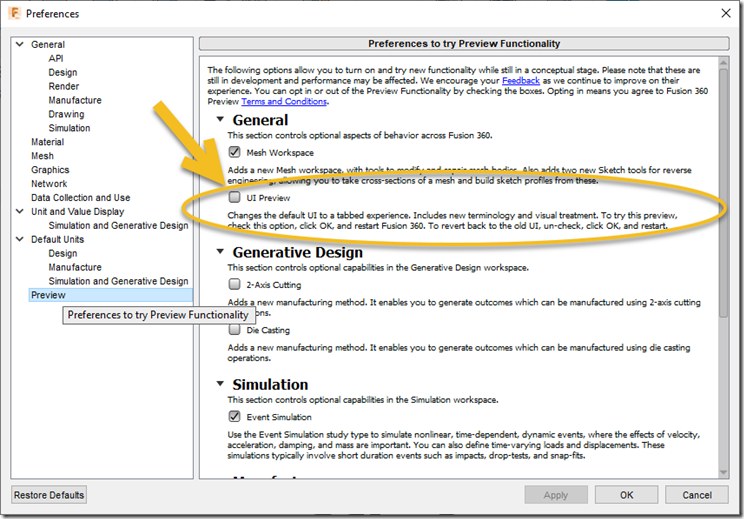The width and height of the screenshot is (744, 519).
Task: Select Design under General
Action: coord(63,72)
